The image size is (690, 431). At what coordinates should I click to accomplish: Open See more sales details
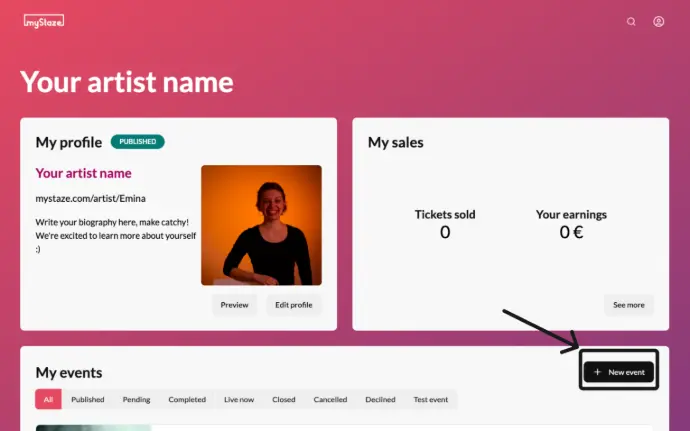tap(628, 305)
